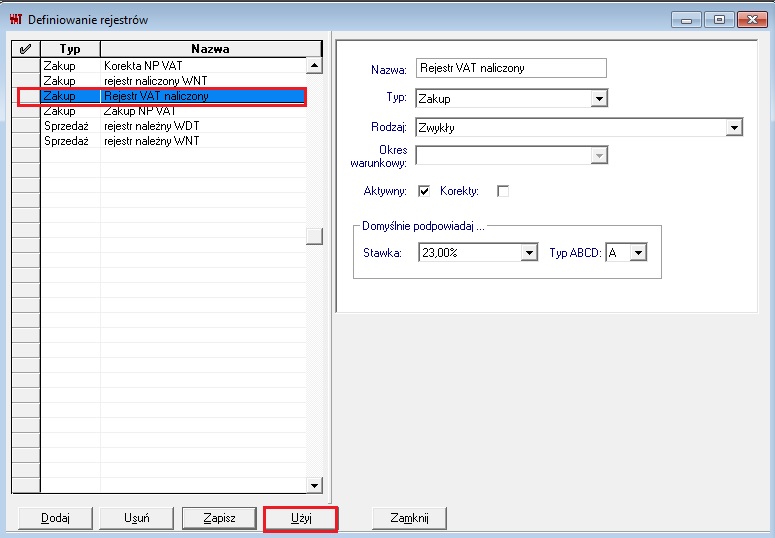Viewport: 775px width, 538px height.
Task: Open the Stawka dropdown showing 23,00%
Action: click(x=529, y=253)
